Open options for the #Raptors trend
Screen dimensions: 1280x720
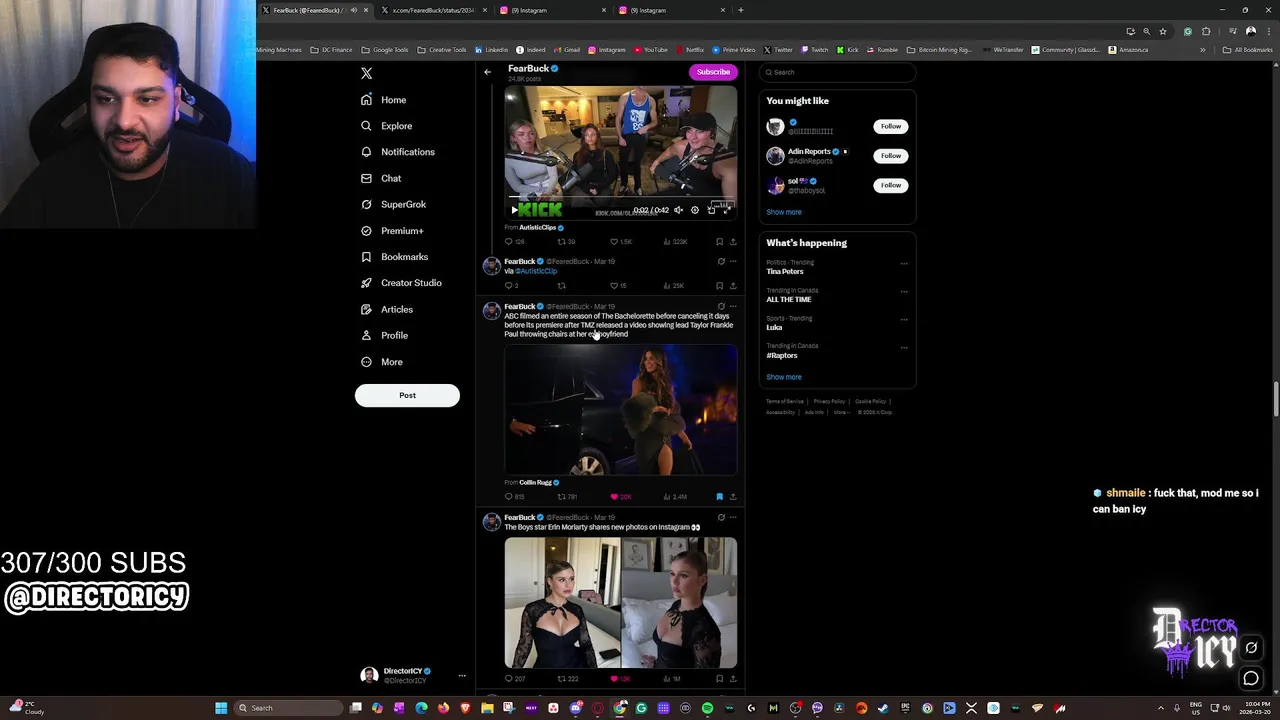904,348
